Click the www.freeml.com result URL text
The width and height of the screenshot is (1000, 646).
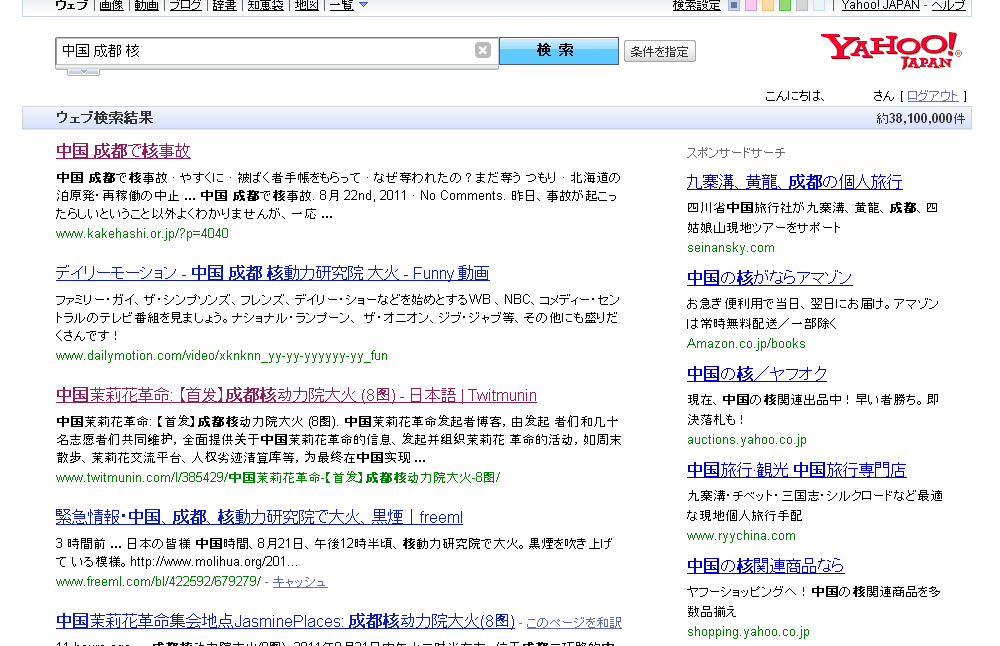(x=158, y=582)
